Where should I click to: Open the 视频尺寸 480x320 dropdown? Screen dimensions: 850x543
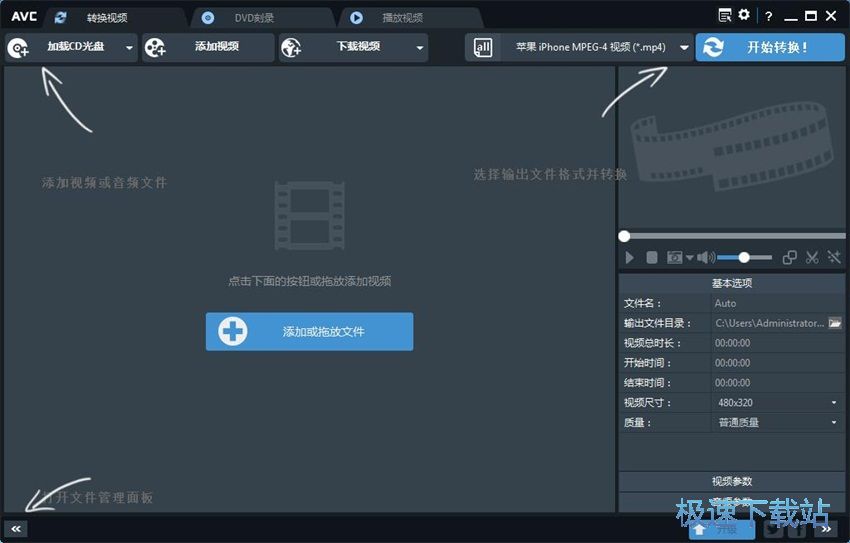tap(777, 403)
